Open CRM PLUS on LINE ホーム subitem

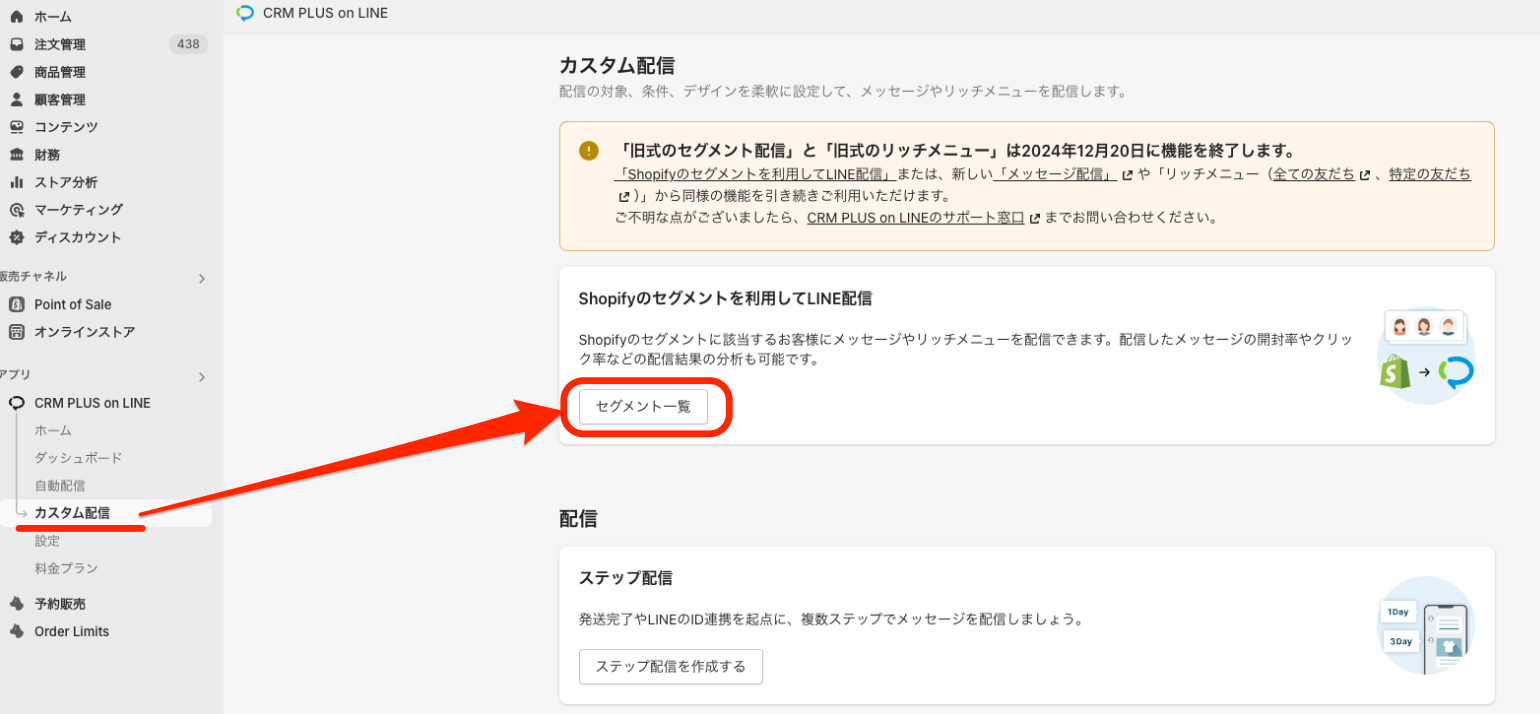pos(53,430)
